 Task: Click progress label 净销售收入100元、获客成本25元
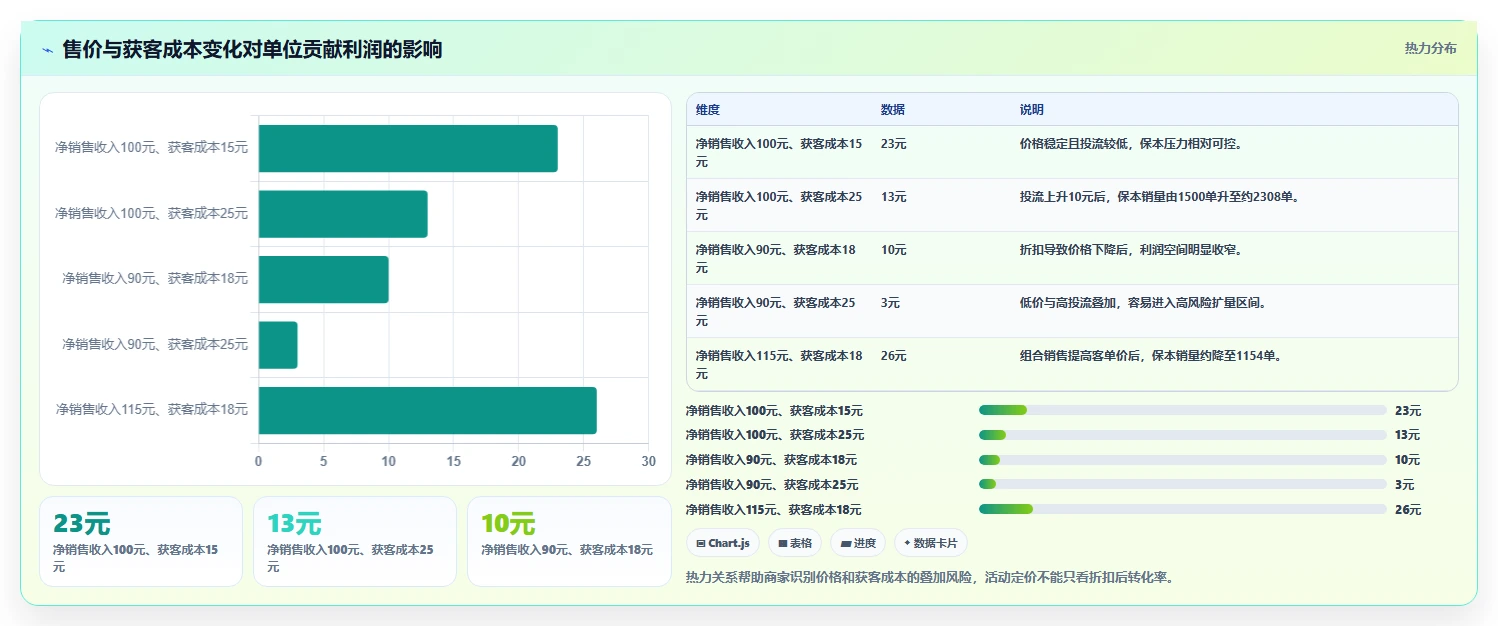click(775, 435)
